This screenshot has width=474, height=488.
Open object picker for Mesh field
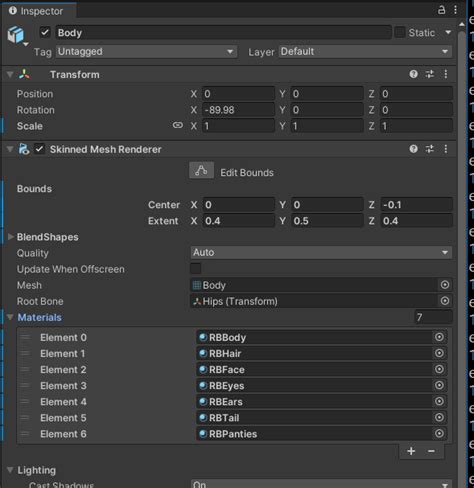click(445, 285)
